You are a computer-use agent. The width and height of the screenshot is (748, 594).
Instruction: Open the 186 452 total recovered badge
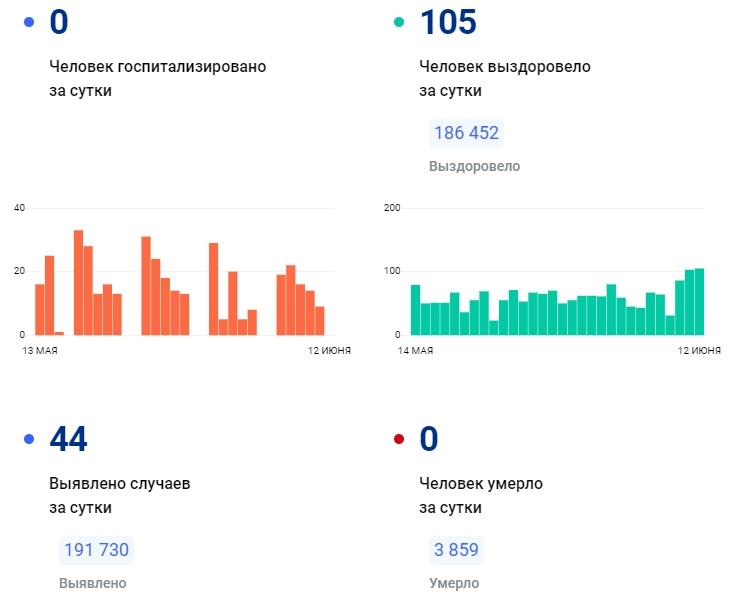(466, 133)
